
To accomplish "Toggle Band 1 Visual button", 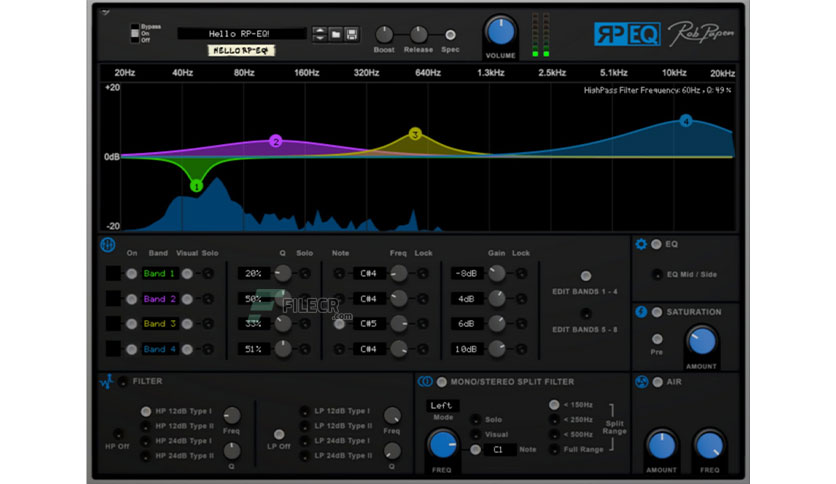I will point(187,274).
